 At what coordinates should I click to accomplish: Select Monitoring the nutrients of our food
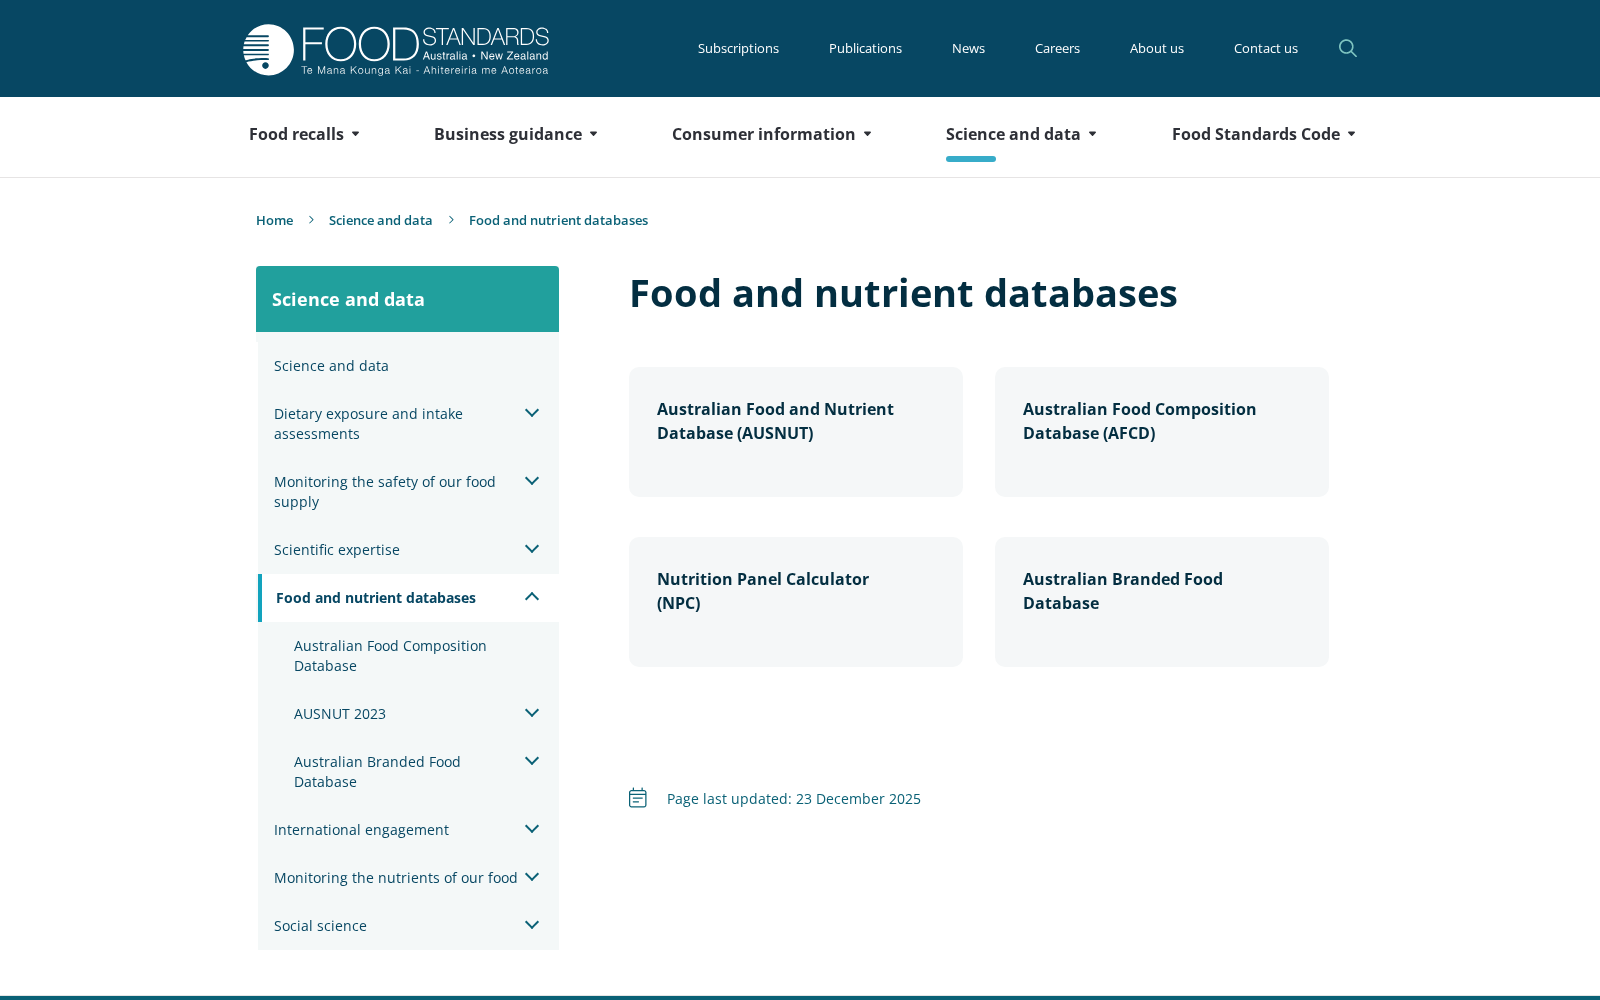coord(396,878)
